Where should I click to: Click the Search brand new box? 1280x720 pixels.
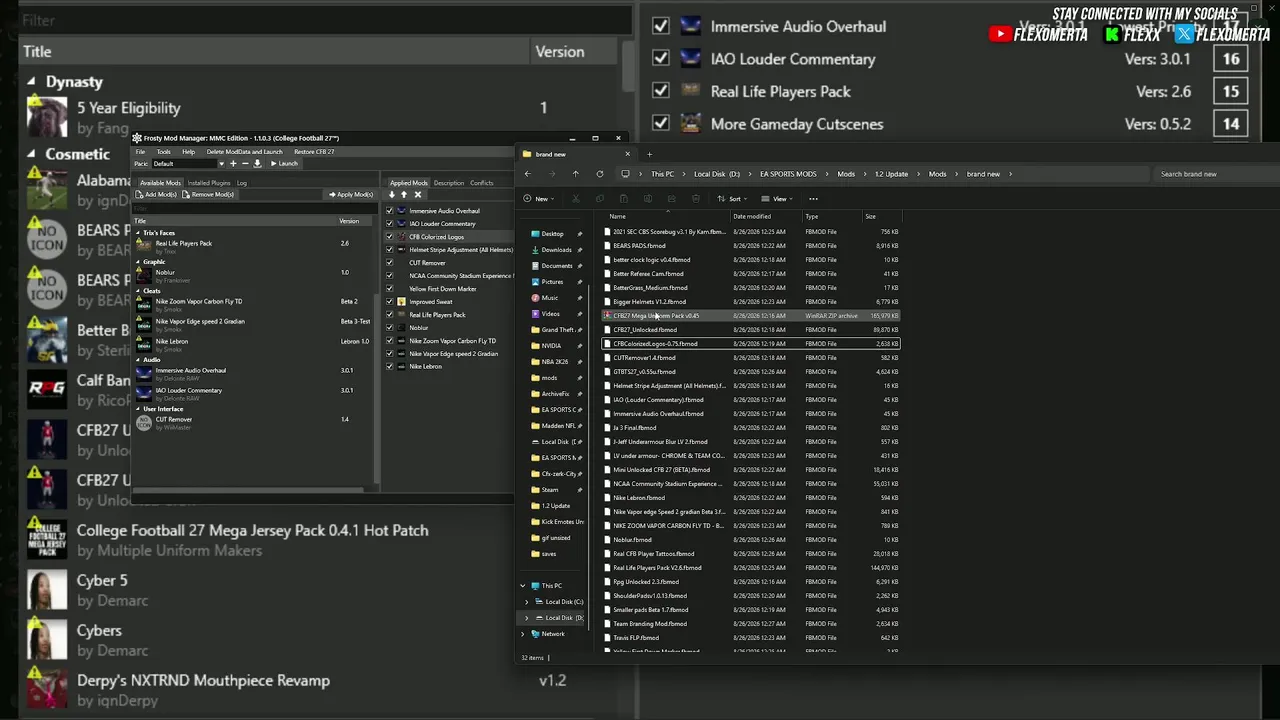(x=1217, y=174)
